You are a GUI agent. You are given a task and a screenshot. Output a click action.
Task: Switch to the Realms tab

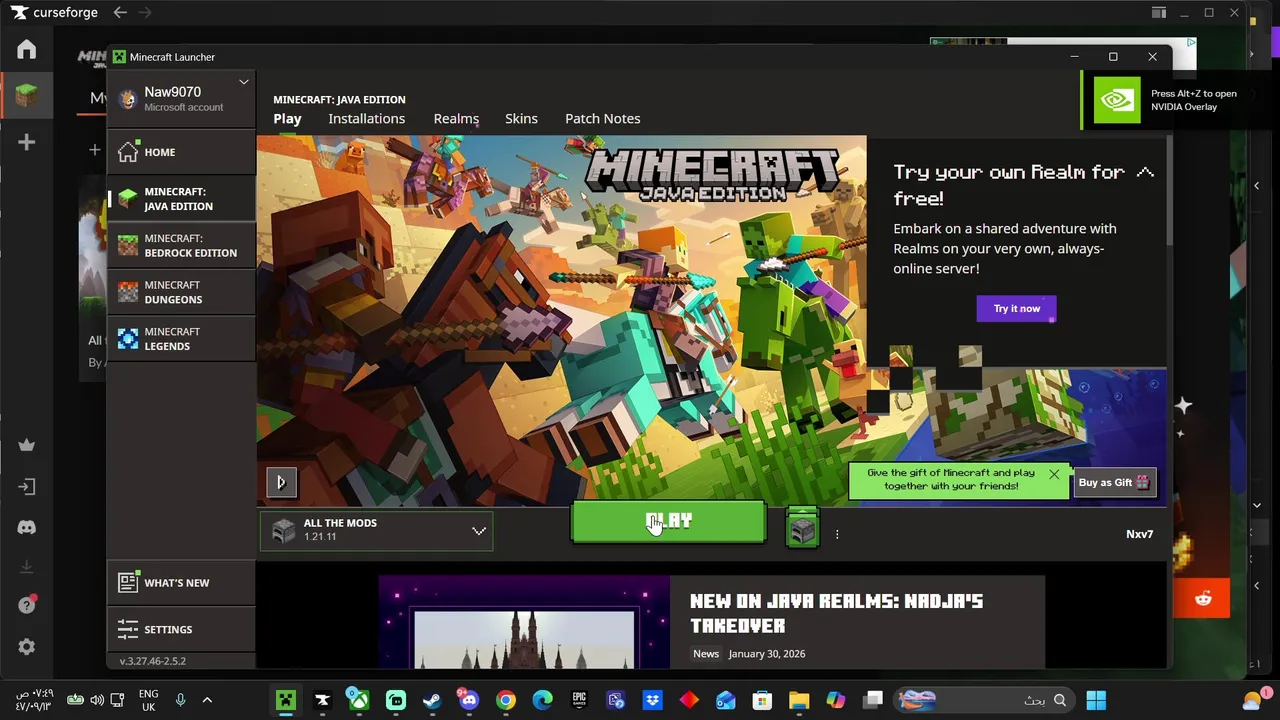pos(456,119)
